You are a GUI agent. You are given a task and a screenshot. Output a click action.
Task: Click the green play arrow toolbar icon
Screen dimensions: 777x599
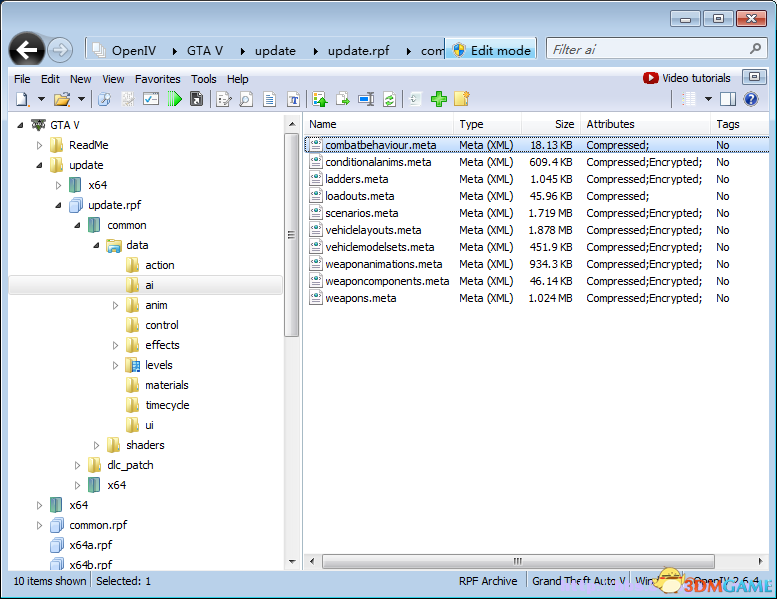coord(174,99)
